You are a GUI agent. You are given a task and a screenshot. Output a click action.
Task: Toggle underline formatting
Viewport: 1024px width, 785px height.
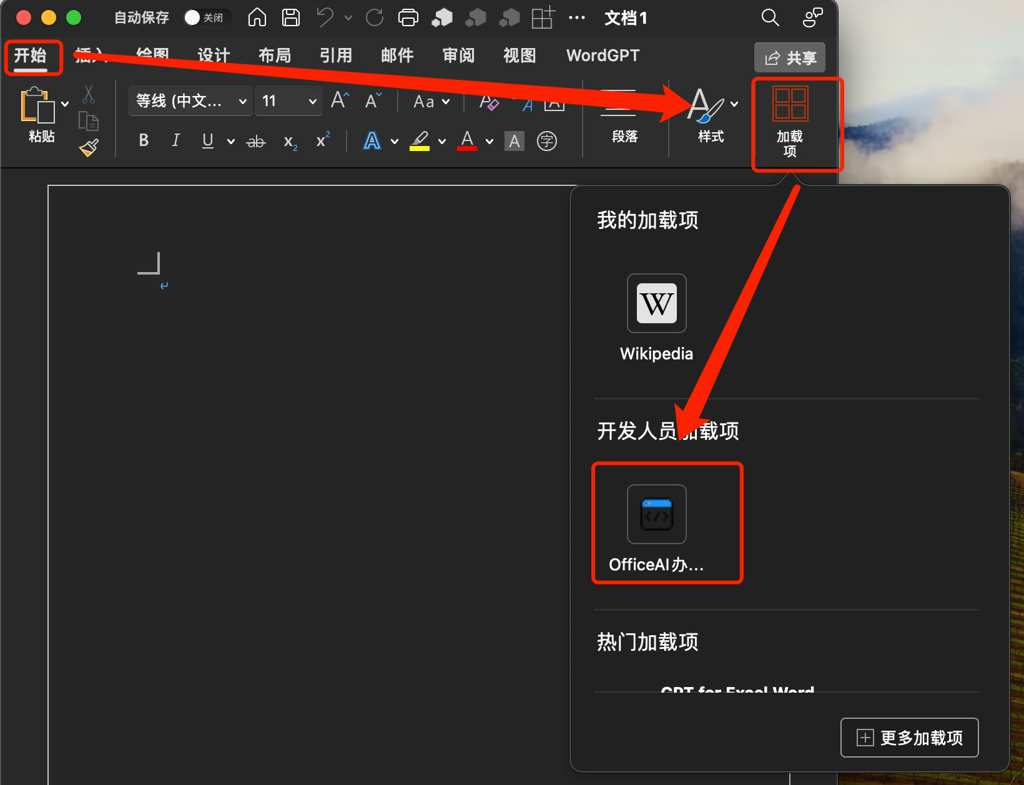coord(208,140)
